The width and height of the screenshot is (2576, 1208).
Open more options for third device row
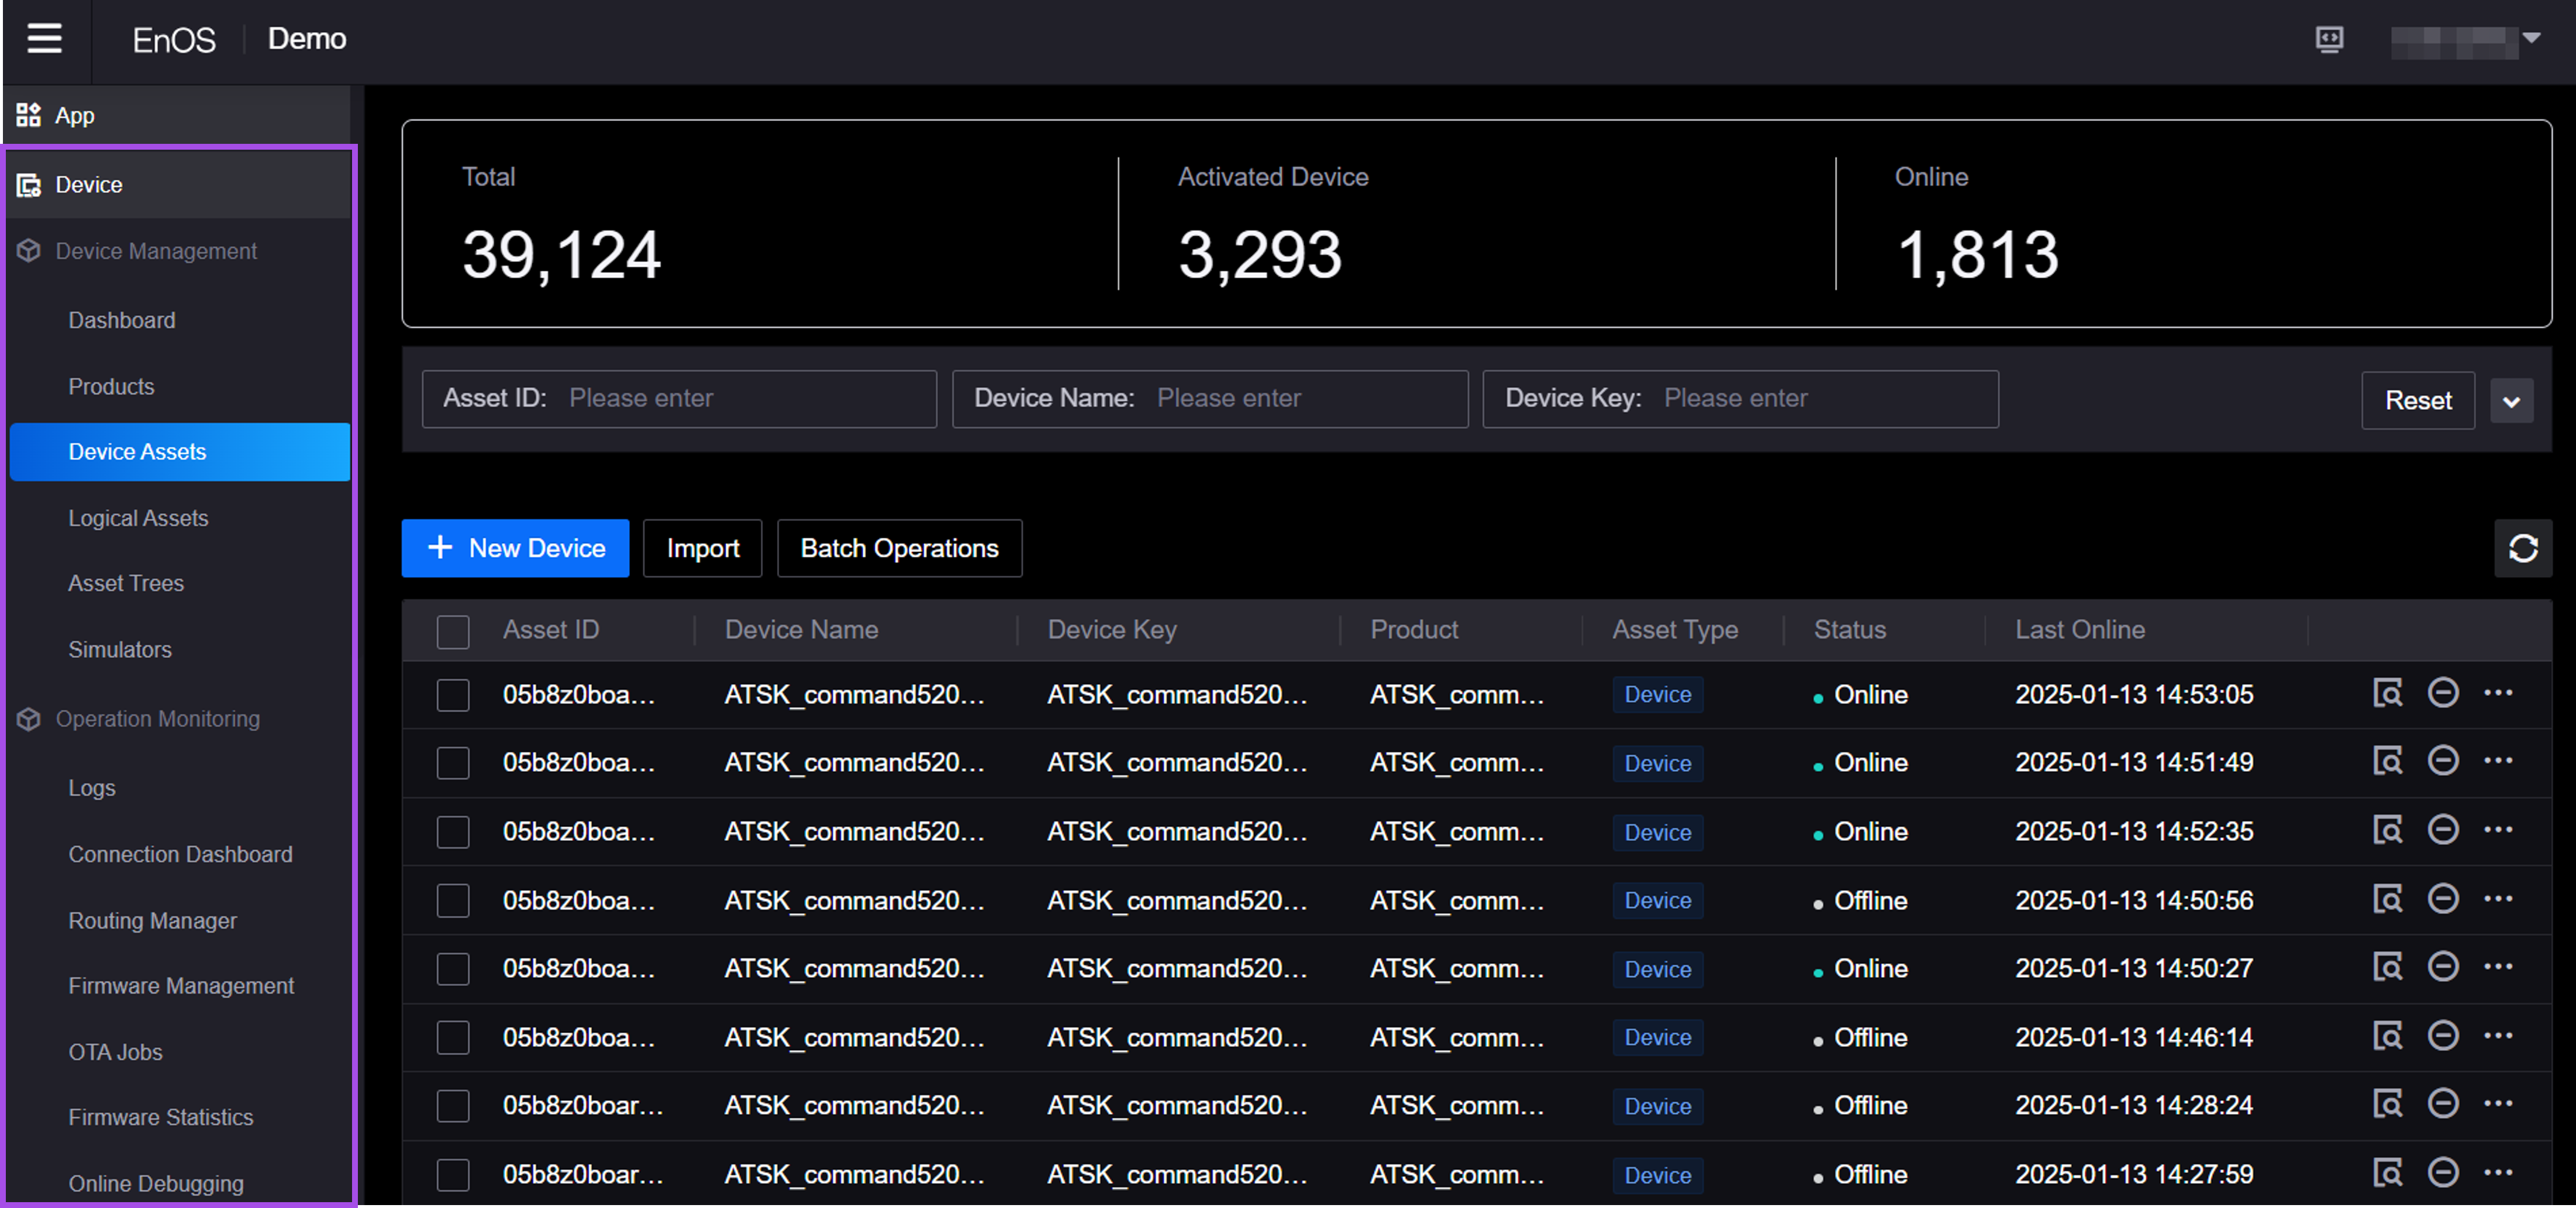click(2497, 830)
